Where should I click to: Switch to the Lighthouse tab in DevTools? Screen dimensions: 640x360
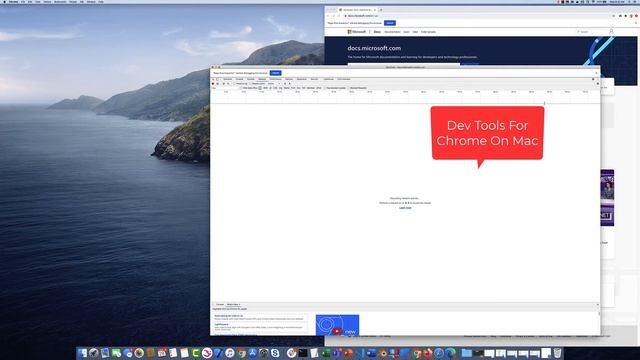pos(329,79)
